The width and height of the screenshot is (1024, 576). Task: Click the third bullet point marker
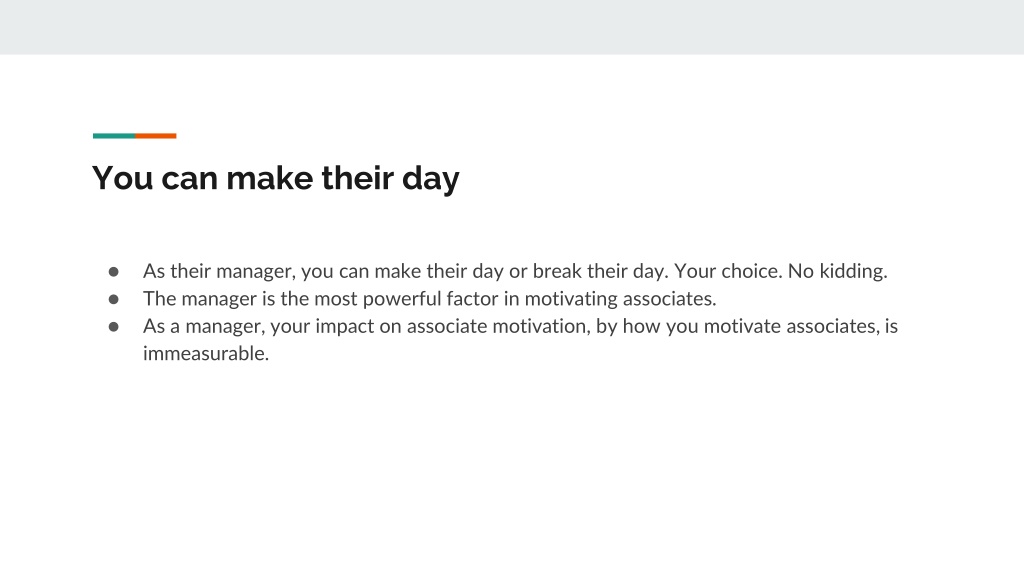(114, 327)
